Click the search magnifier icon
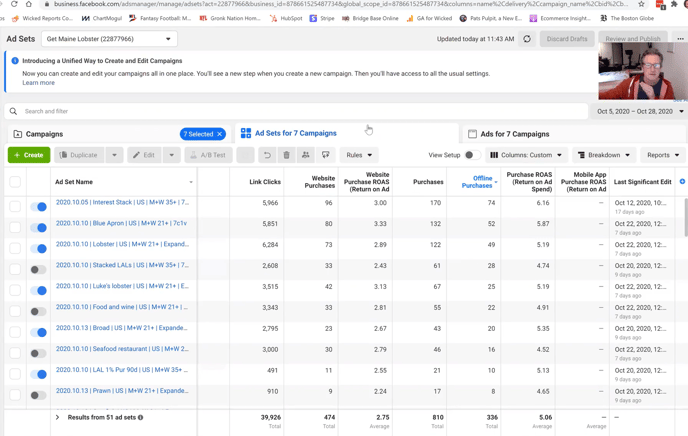 coord(14,111)
